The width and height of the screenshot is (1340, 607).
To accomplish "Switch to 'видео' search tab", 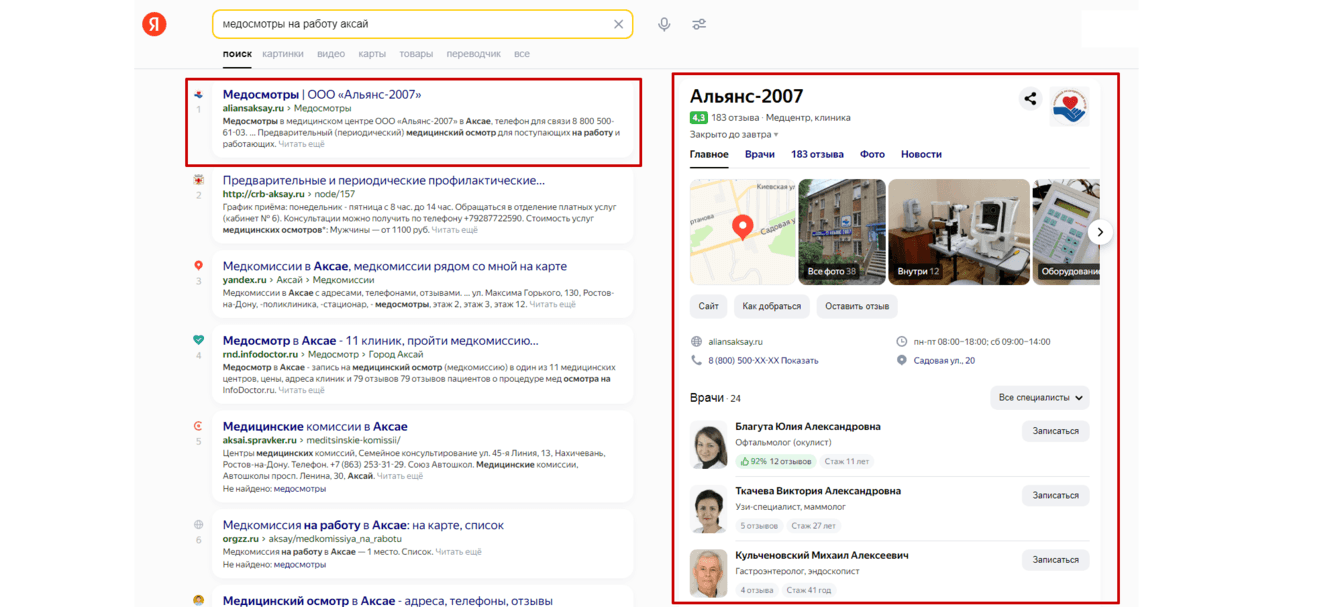I will [x=331, y=54].
